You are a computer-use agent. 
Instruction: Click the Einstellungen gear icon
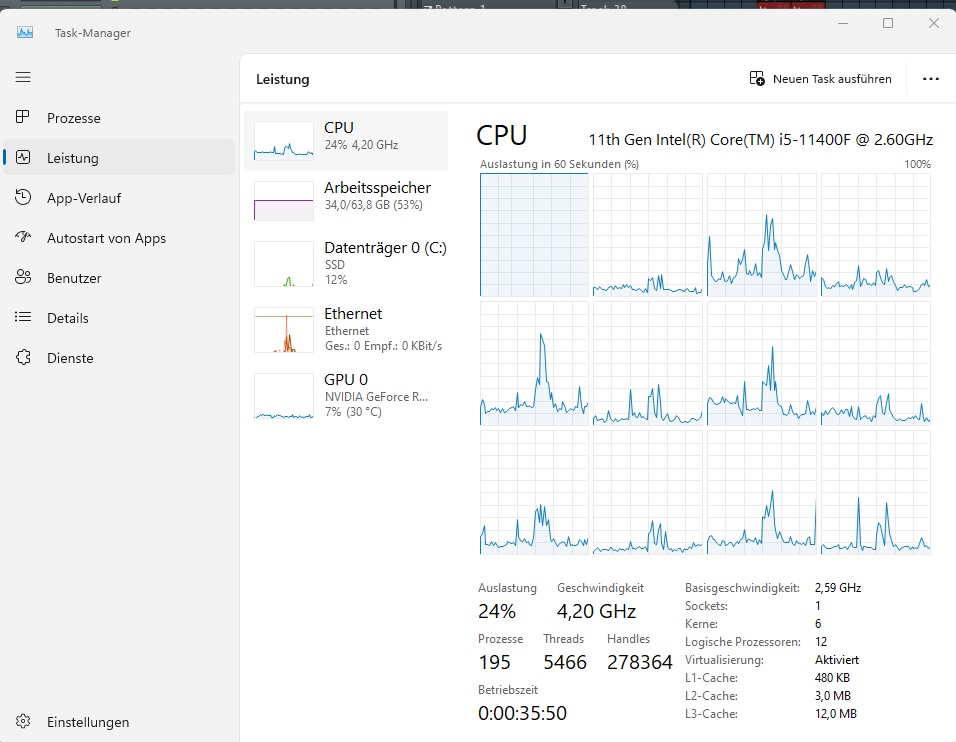[23, 722]
